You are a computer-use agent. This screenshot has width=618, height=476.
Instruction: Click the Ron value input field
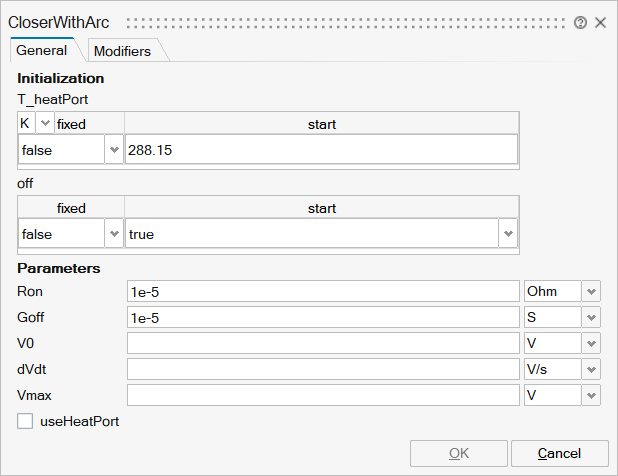click(x=323, y=291)
